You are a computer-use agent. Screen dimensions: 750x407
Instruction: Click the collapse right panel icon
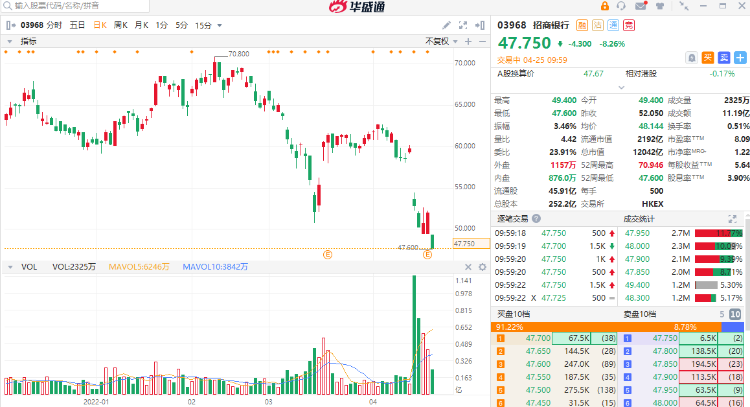tap(480, 25)
